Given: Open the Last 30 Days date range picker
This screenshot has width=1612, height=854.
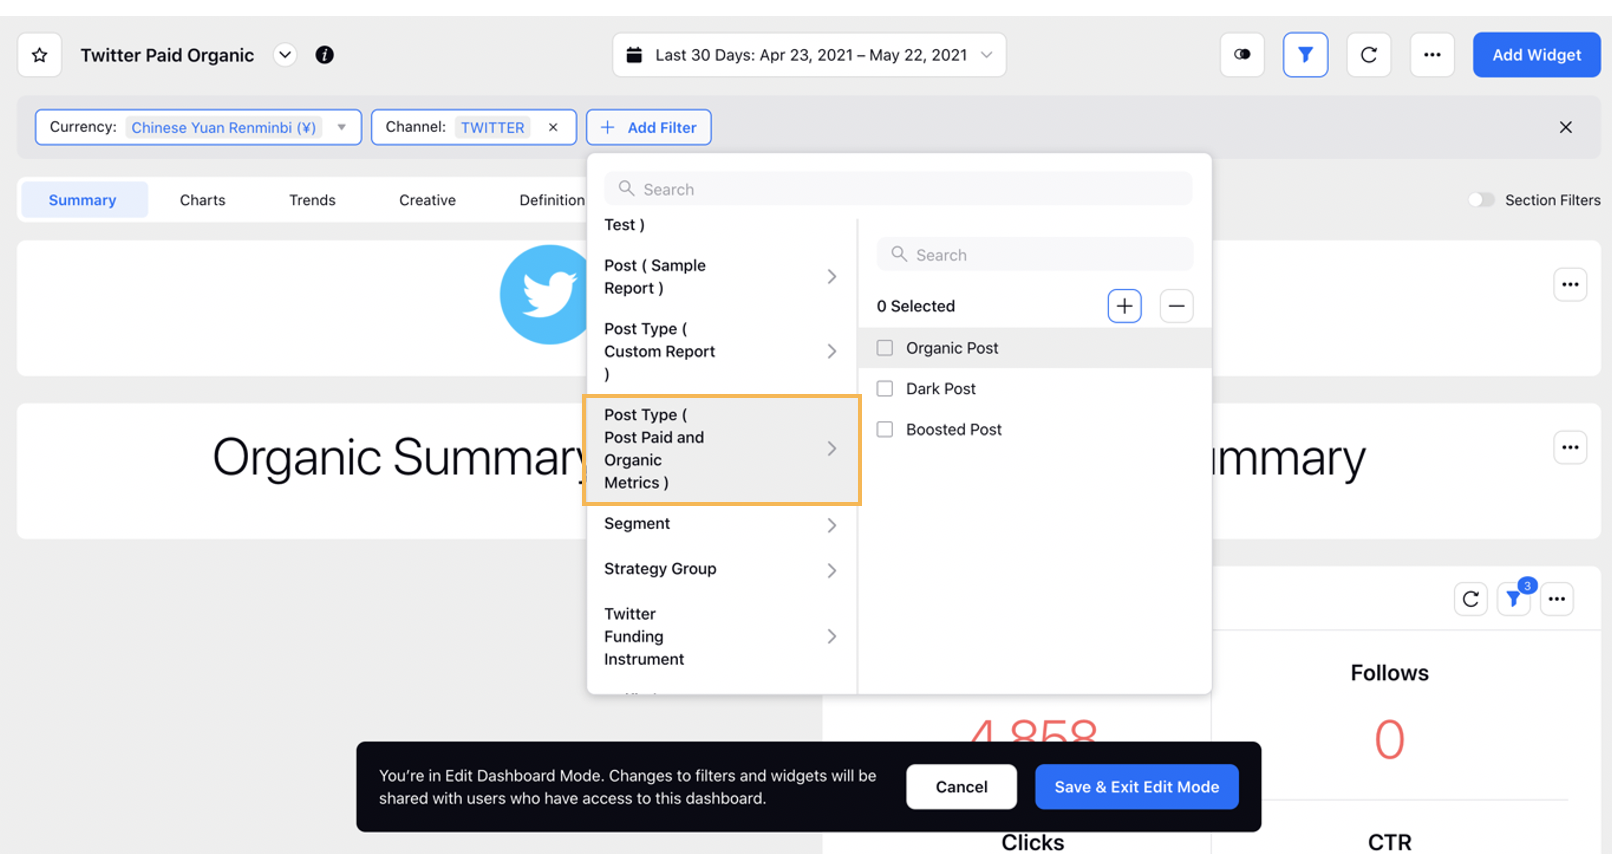Looking at the screenshot, I should 809,55.
